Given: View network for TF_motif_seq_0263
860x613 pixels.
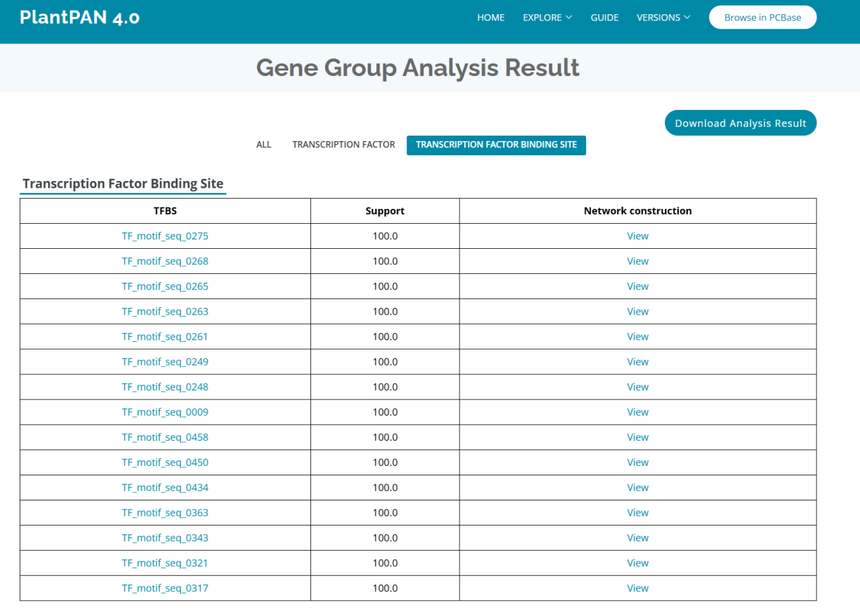Looking at the screenshot, I should tap(637, 312).
